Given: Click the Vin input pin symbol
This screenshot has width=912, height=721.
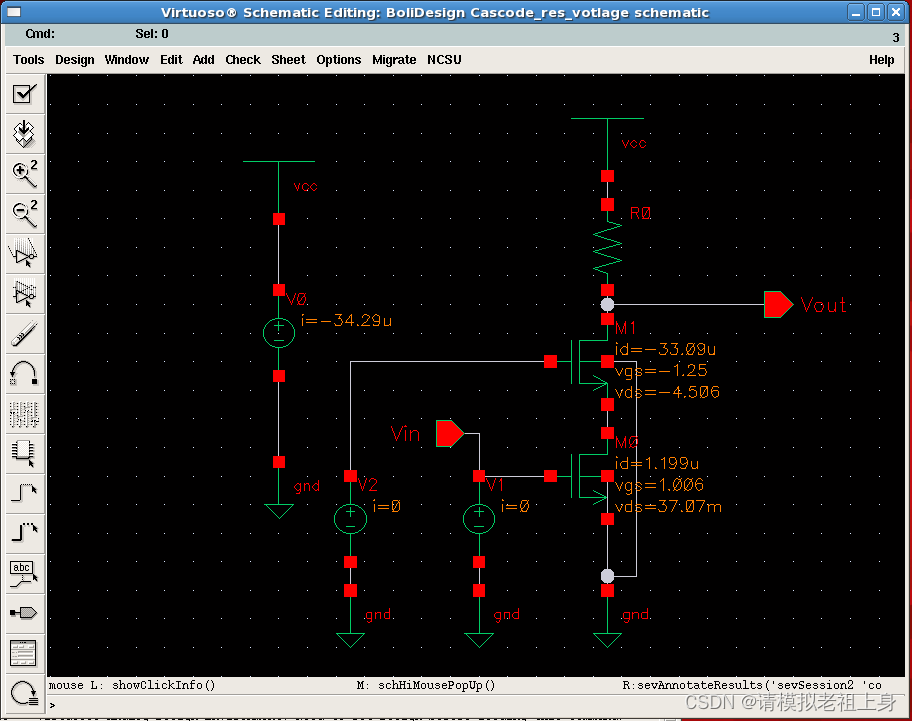Looking at the screenshot, I should click(451, 434).
